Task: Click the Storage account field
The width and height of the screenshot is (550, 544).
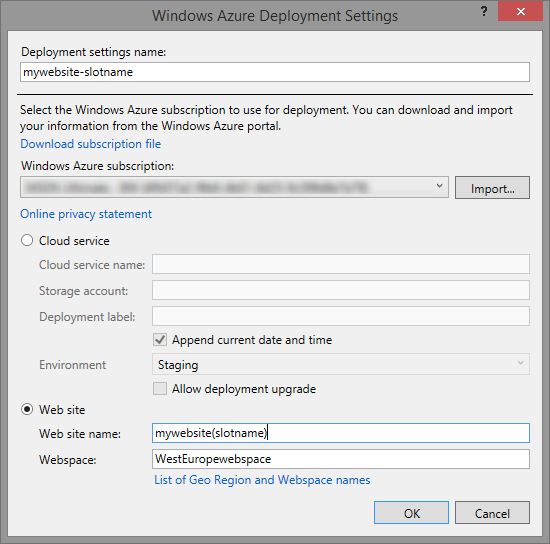Action: click(341, 290)
